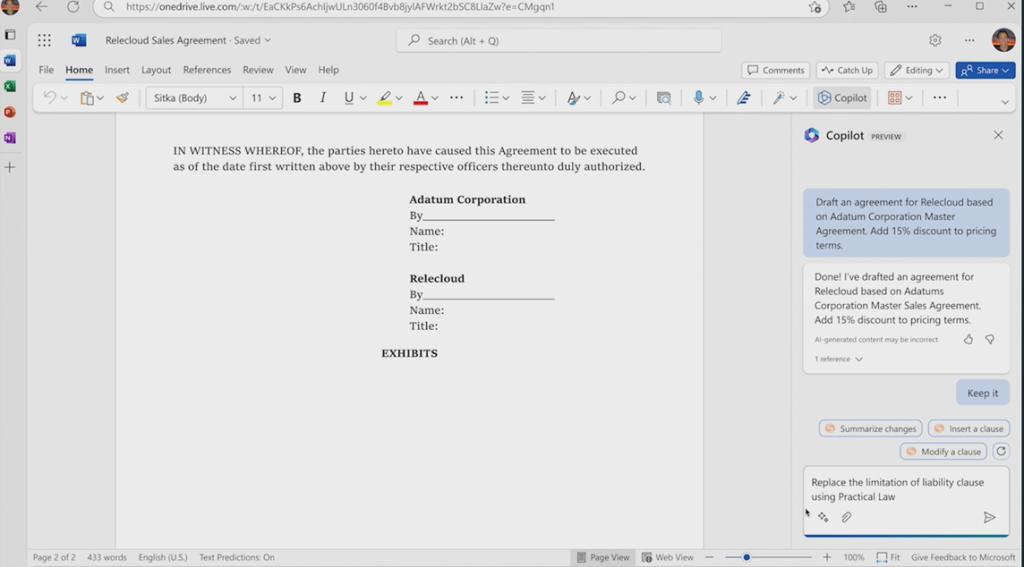
Task: Click the Dictate microphone icon
Action: pyautogui.click(x=699, y=98)
